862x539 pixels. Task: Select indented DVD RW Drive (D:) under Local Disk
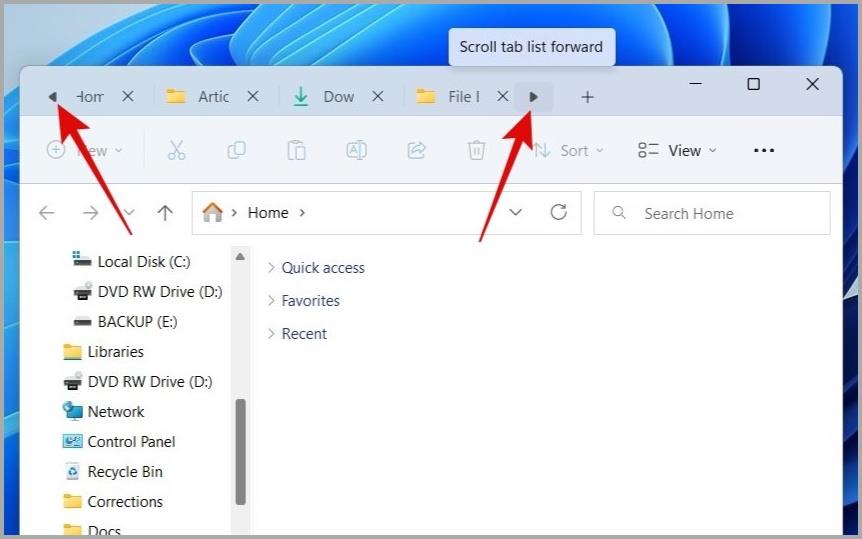159,292
